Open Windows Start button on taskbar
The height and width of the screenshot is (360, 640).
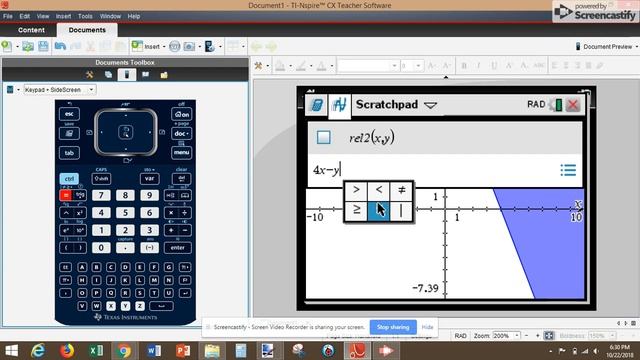[11, 351]
